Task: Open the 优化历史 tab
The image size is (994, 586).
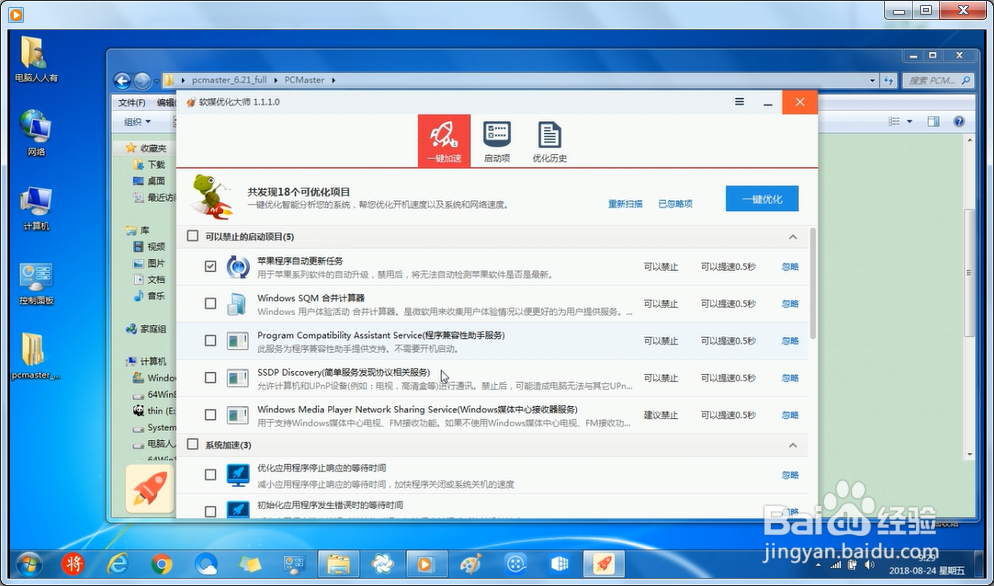Action: 550,140
